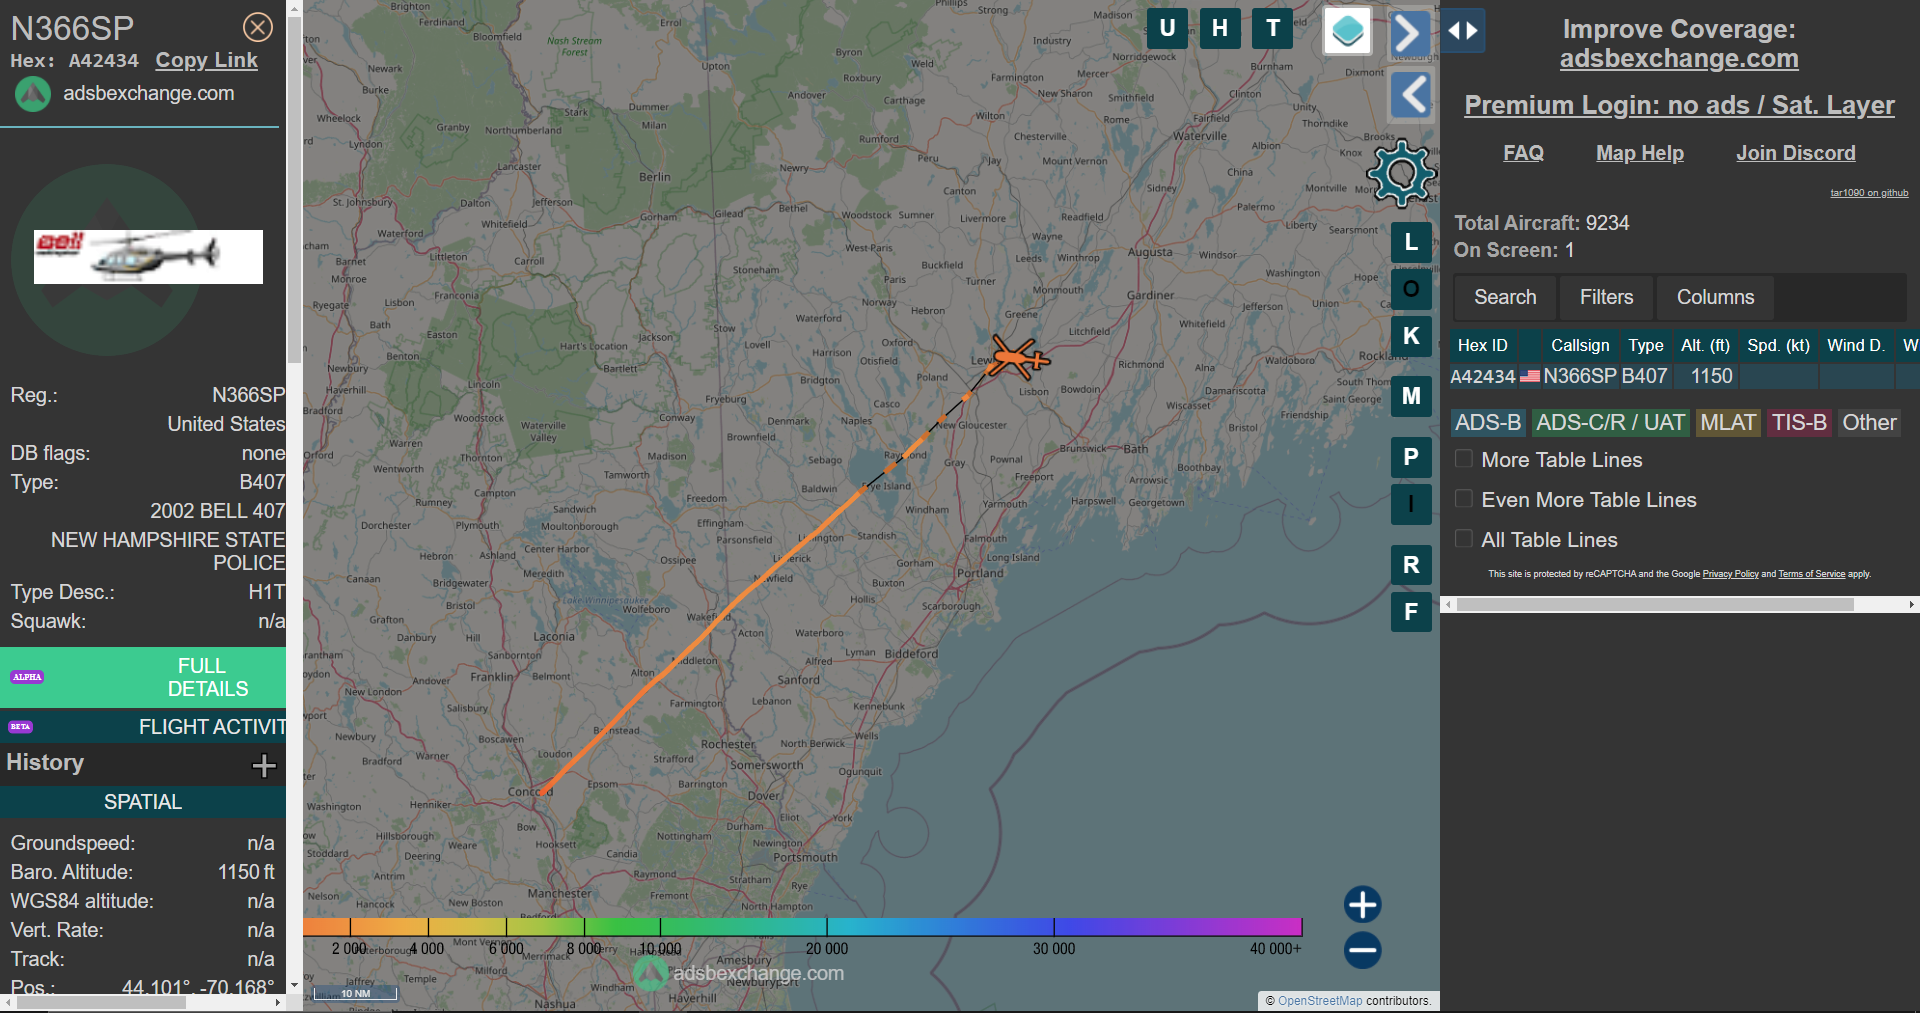Screen dimensions: 1920x1013
Task: Open the map layers selector icon
Action: [x=1347, y=31]
